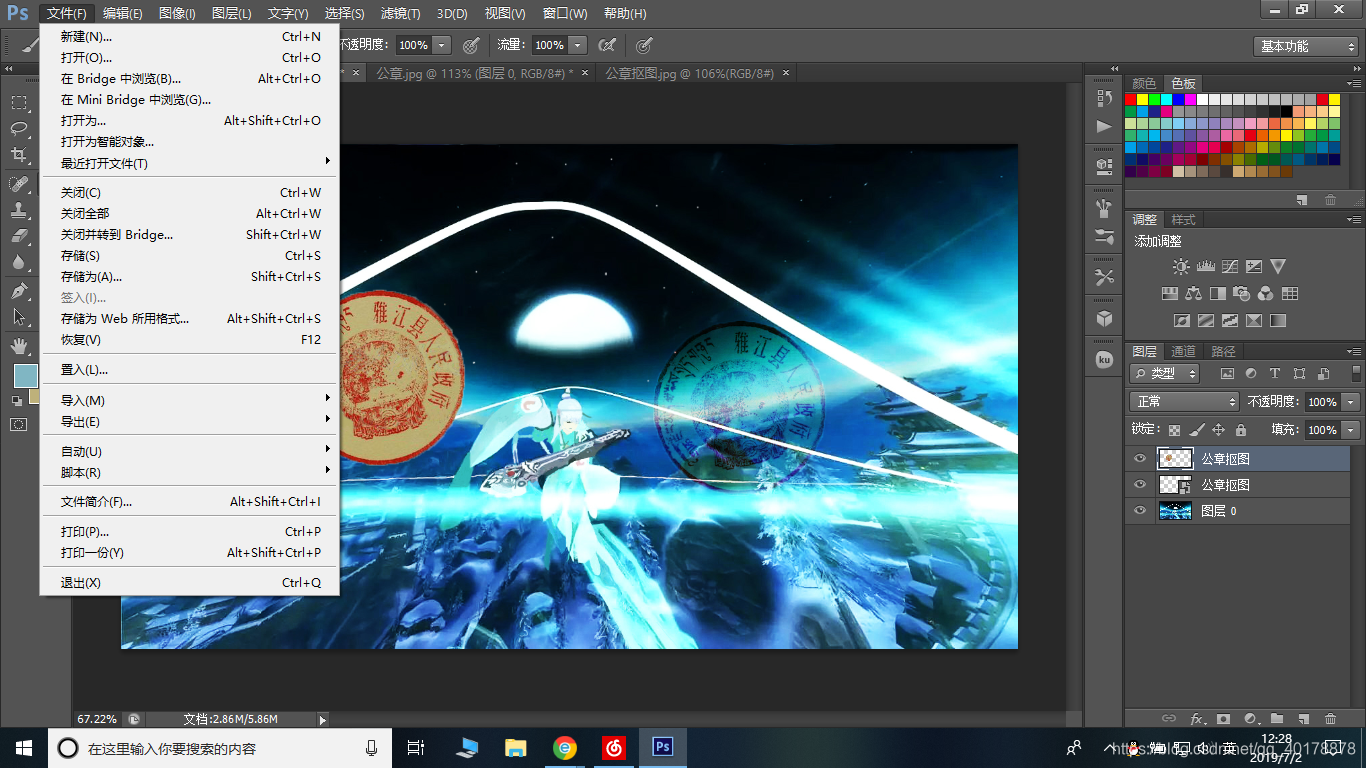Switch to the 通道 tab
Screen dimensions: 1366x768
(x=1183, y=351)
